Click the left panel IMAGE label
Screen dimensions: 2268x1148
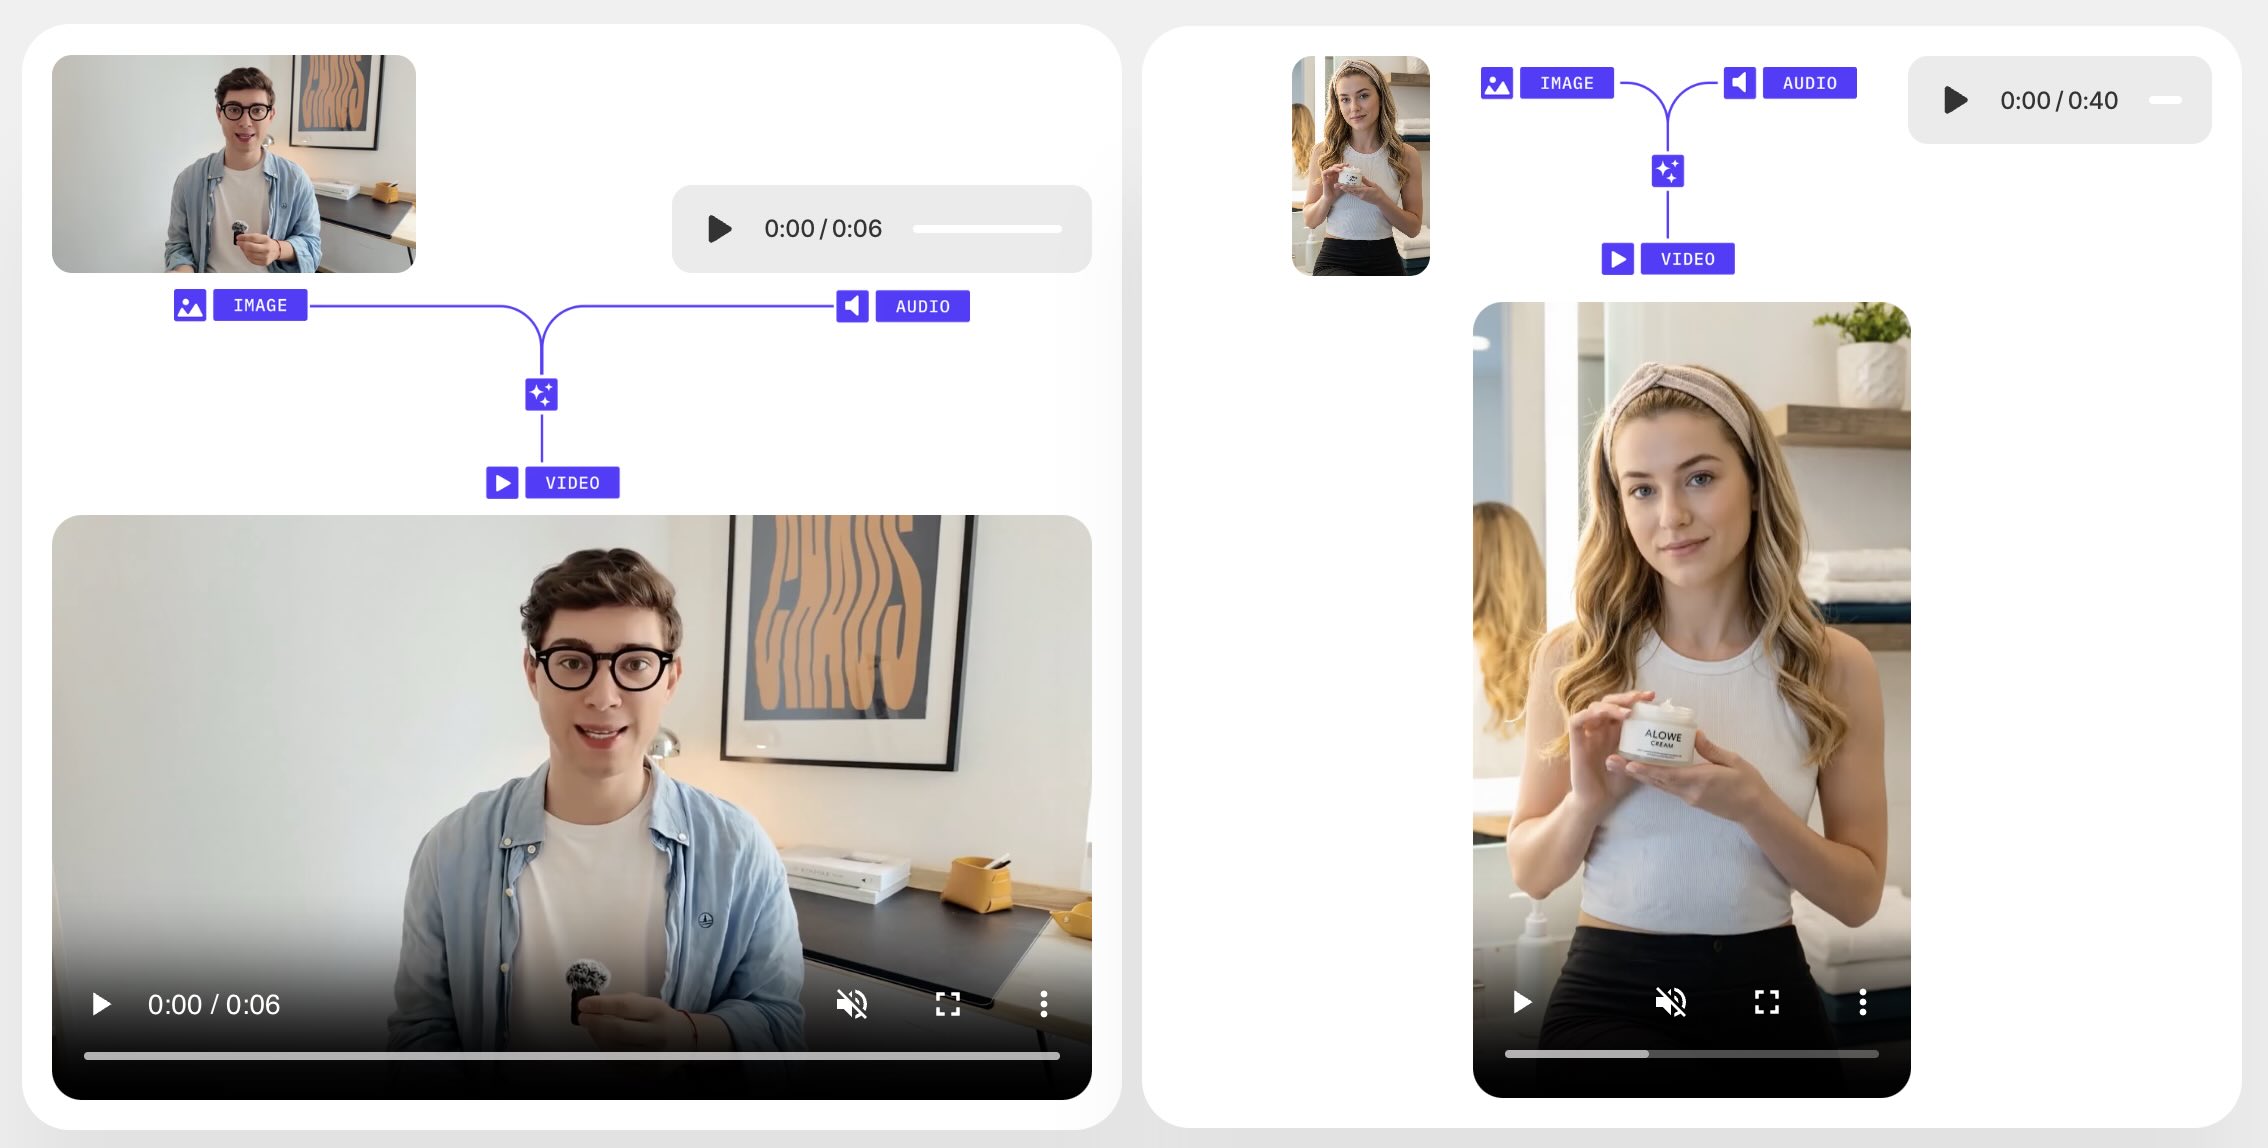(x=260, y=306)
